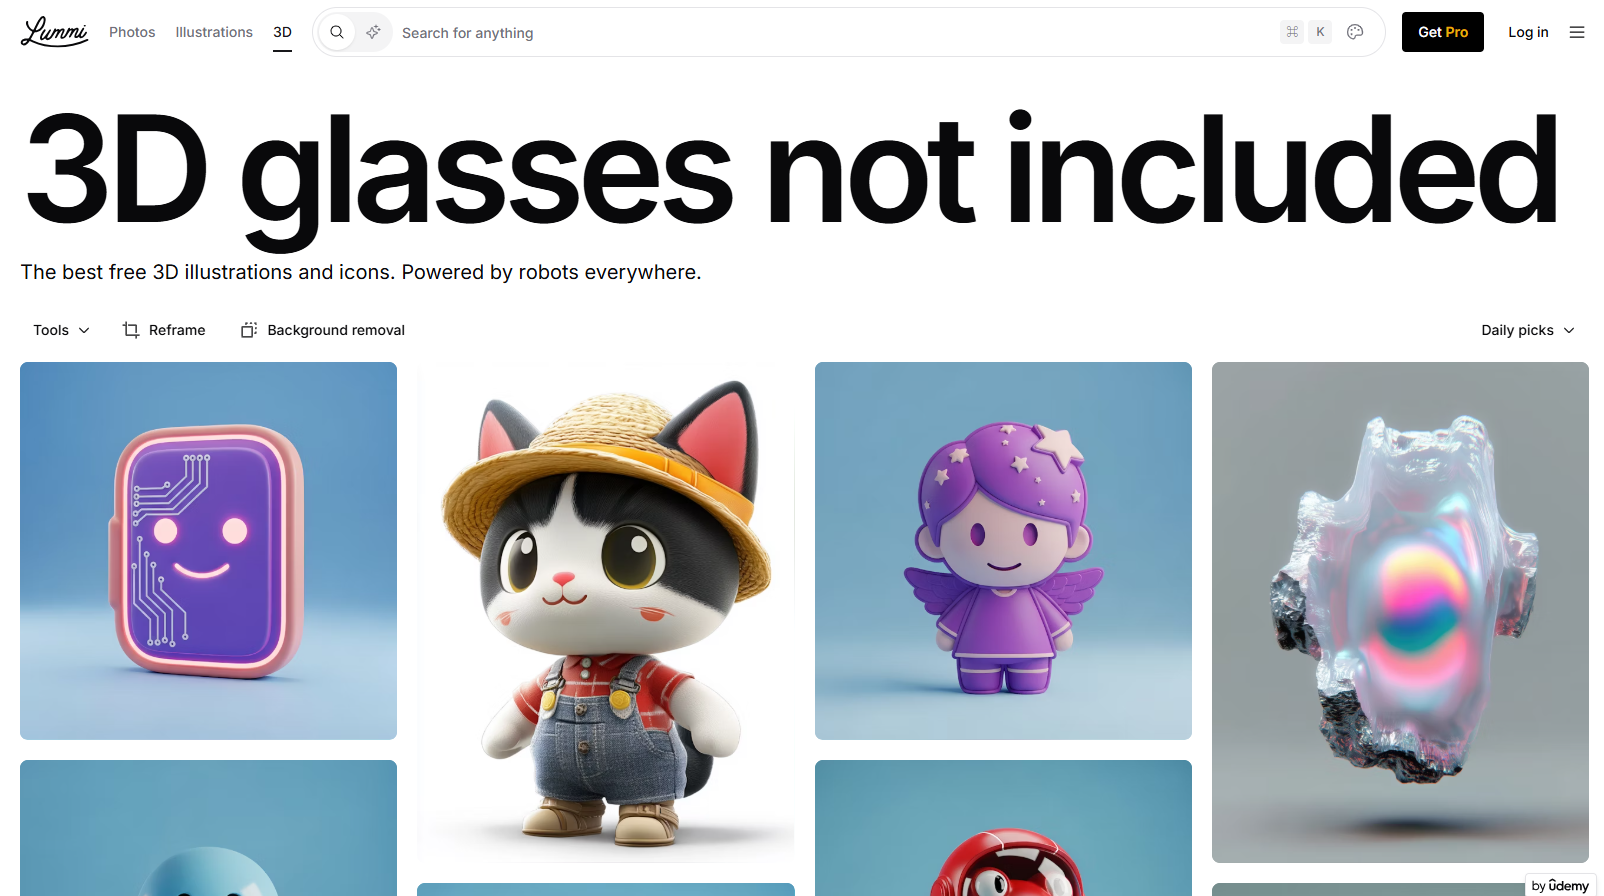The height and width of the screenshot is (896, 1604).
Task: Click the Background removal icon
Action: 249,330
